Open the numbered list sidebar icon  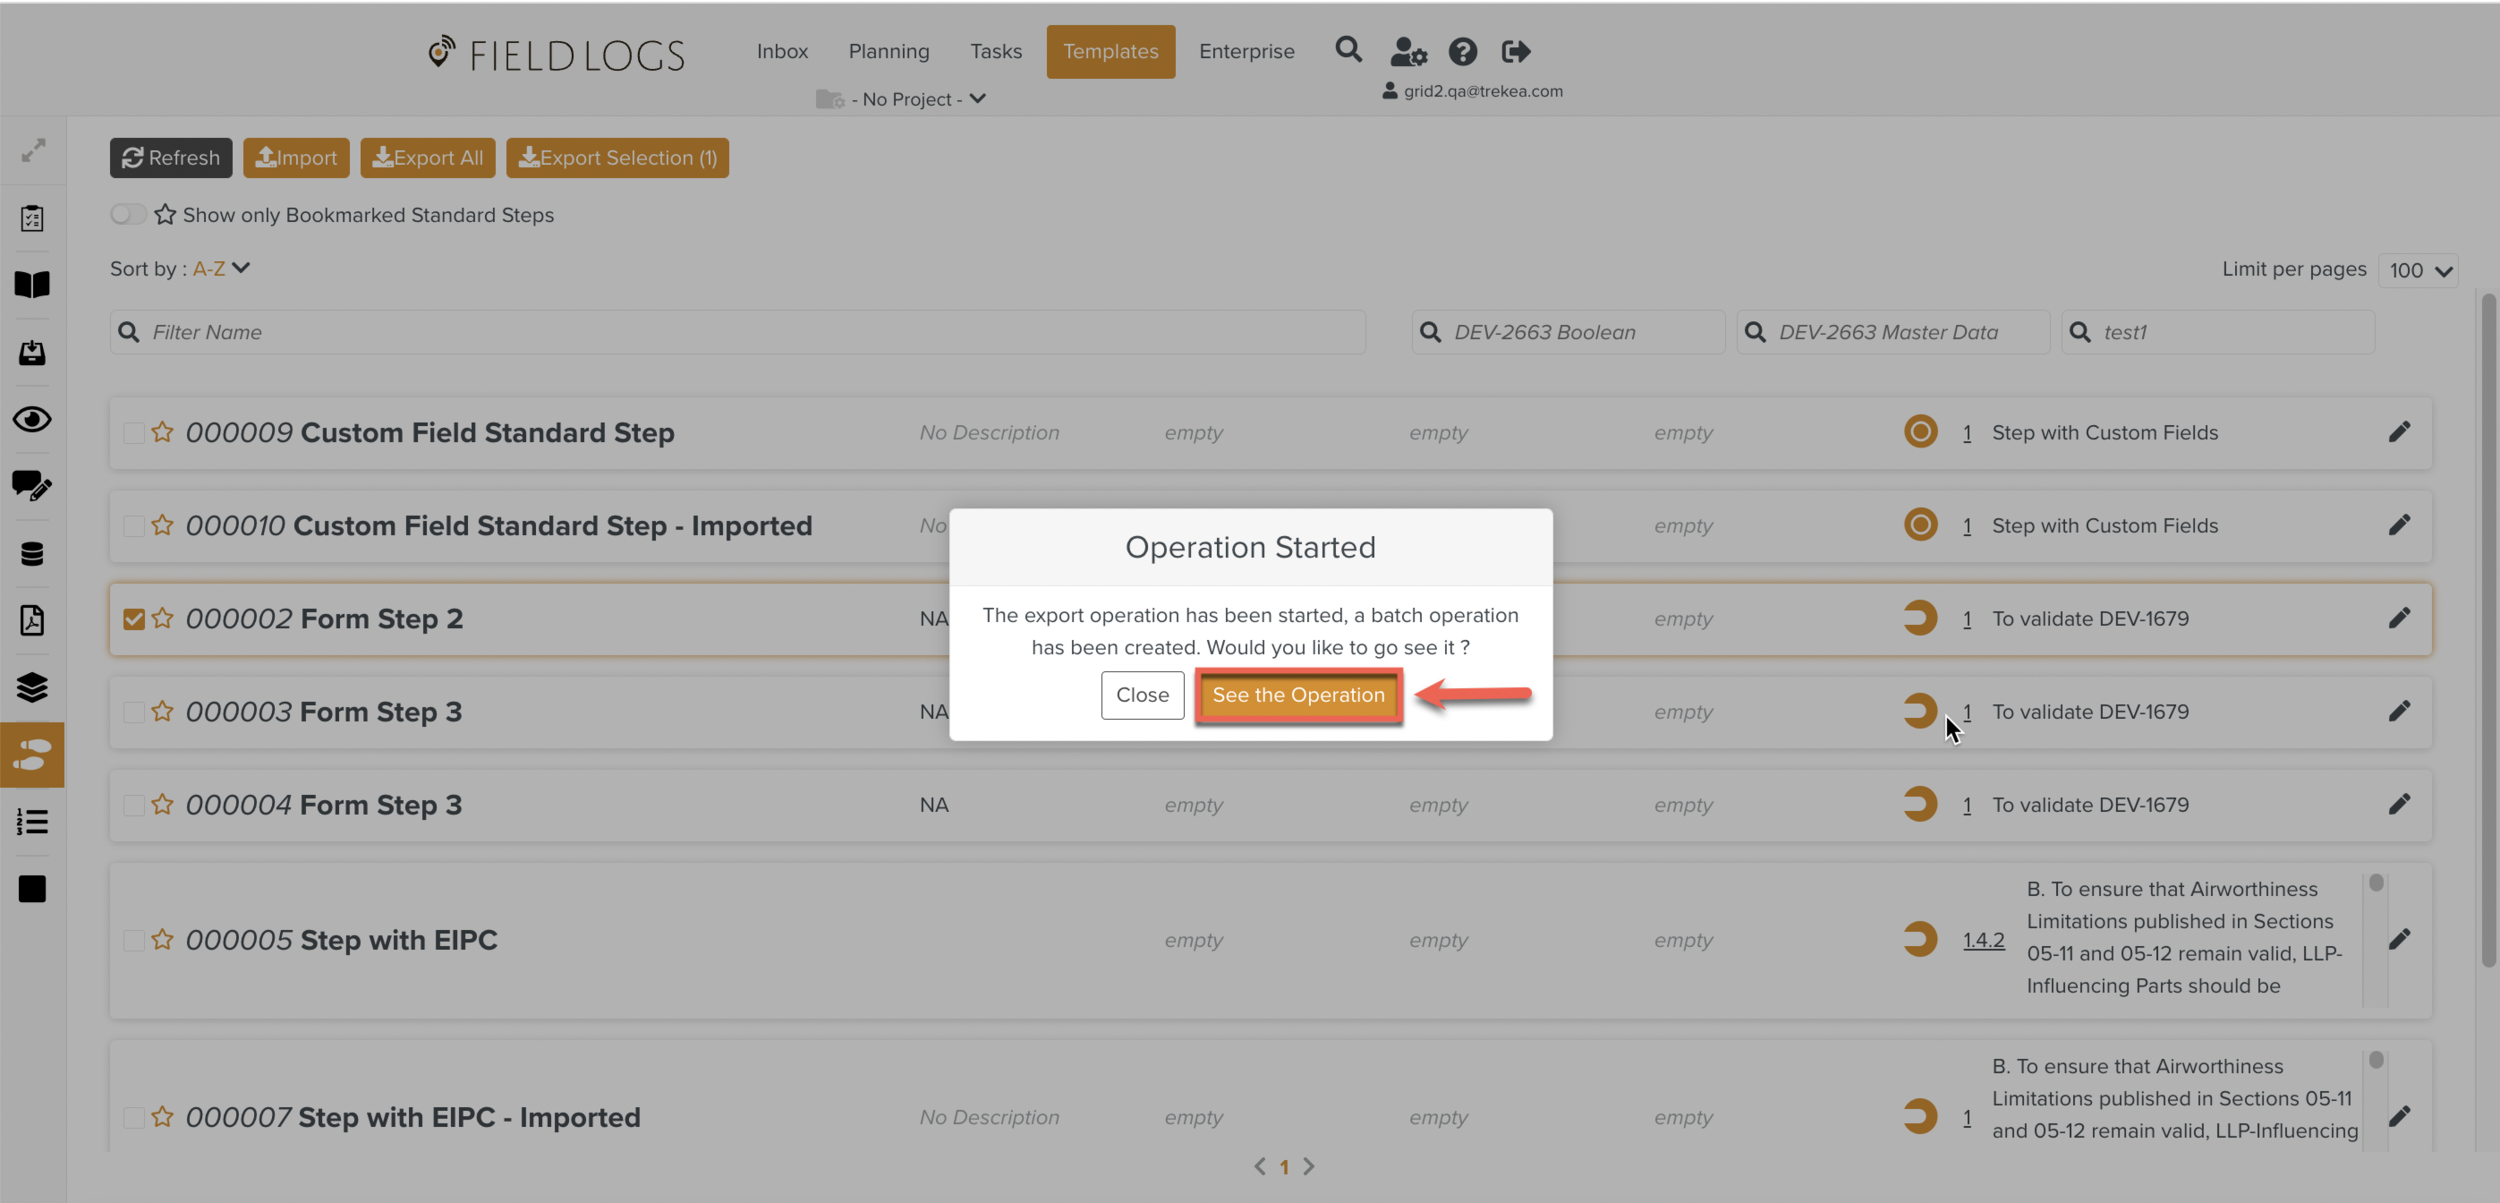pyautogui.click(x=32, y=822)
